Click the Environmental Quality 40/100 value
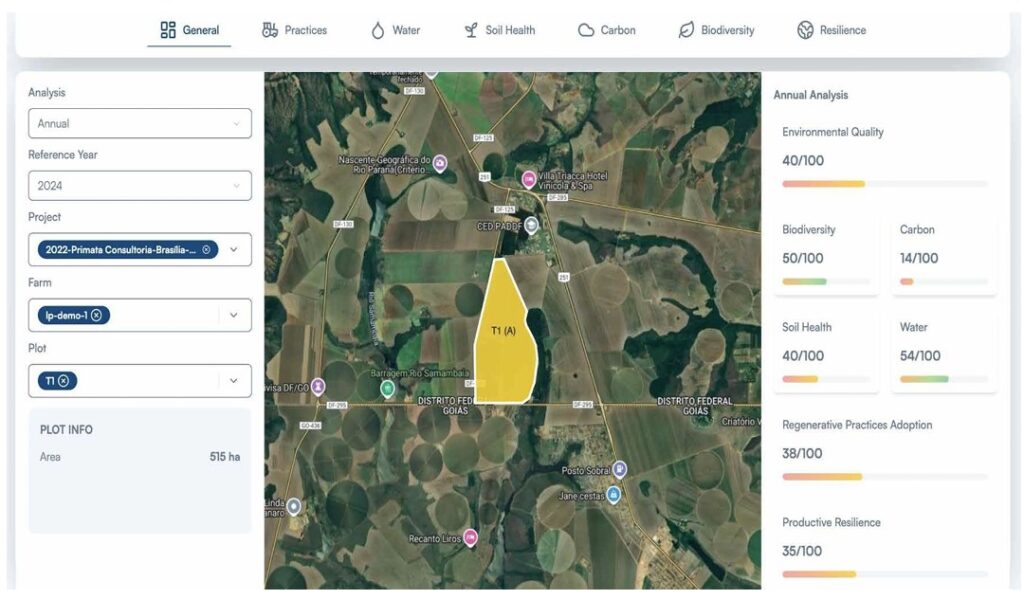The image size is (1024, 599). tap(803, 161)
